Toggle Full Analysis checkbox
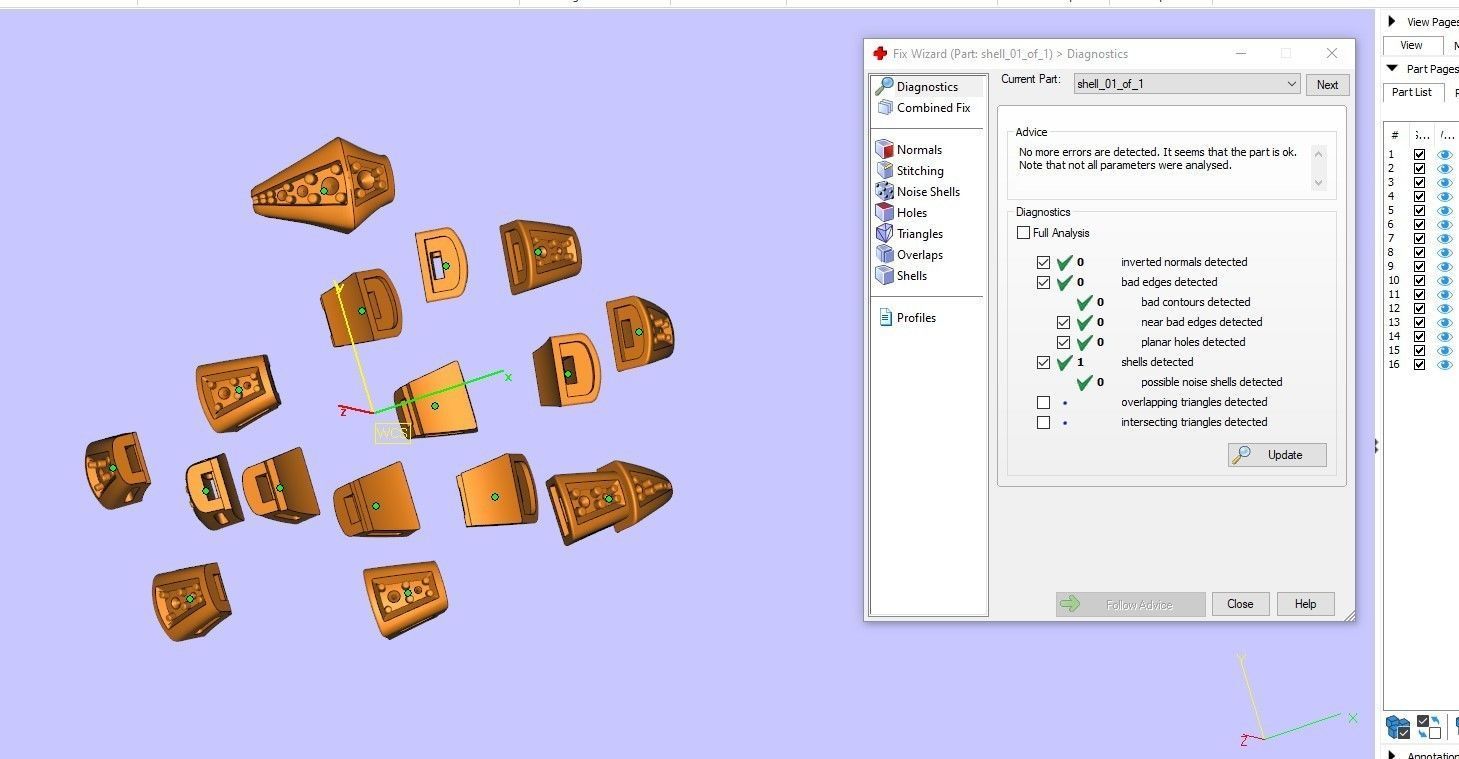The image size is (1459, 759). coord(1023,233)
